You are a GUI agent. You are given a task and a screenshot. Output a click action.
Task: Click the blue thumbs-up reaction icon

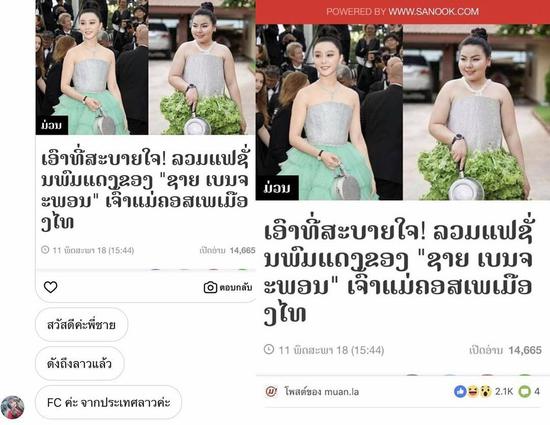pyautogui.click(x=460, y=391)
